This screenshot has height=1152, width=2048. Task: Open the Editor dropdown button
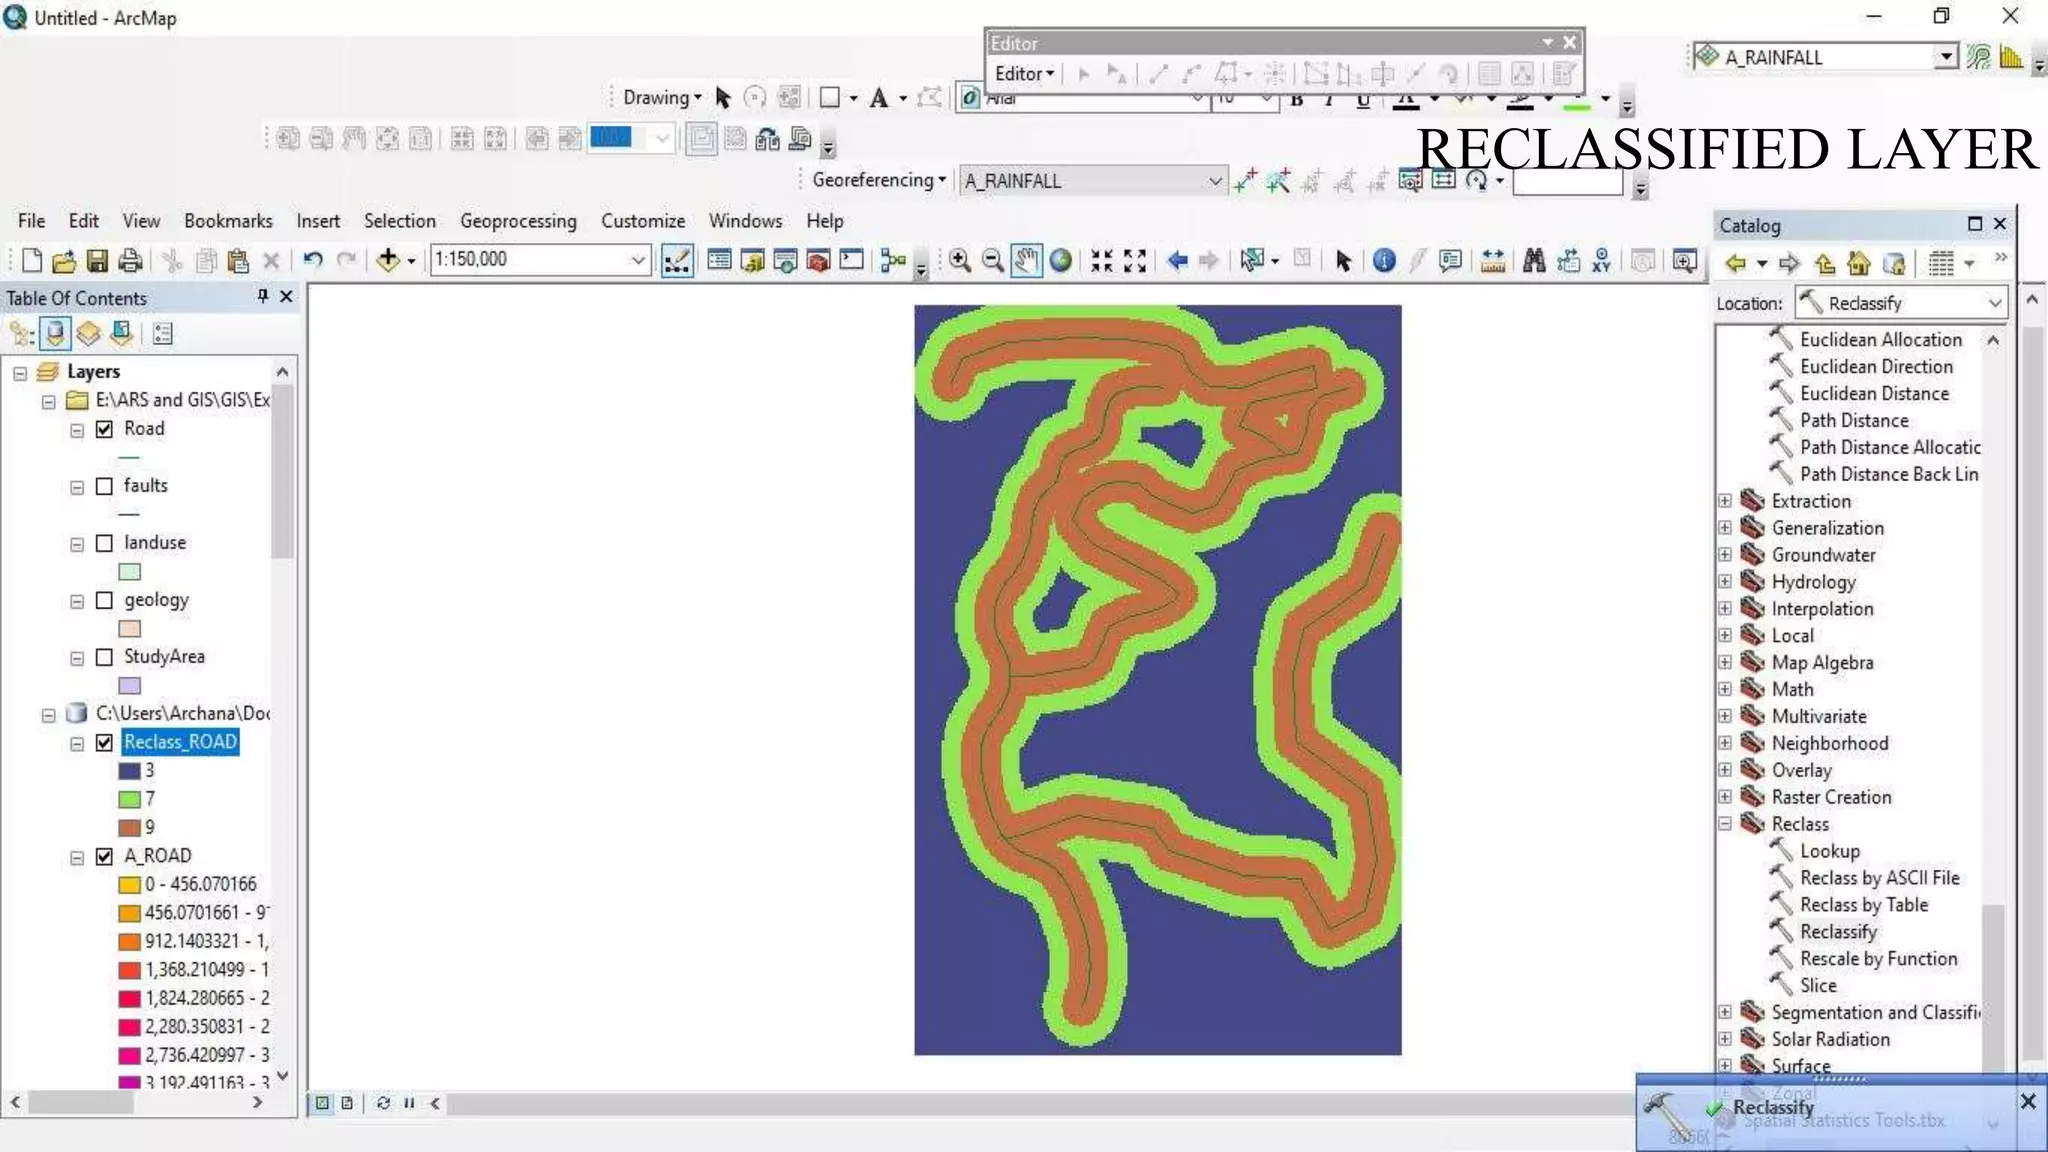click(1024, 74)
